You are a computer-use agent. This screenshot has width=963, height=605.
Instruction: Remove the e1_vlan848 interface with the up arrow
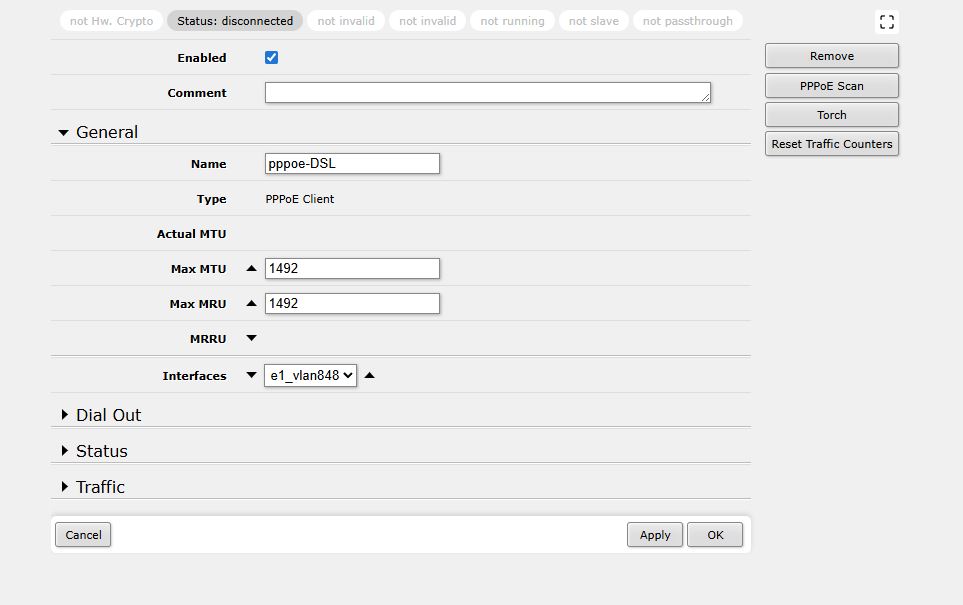[369, 375]
